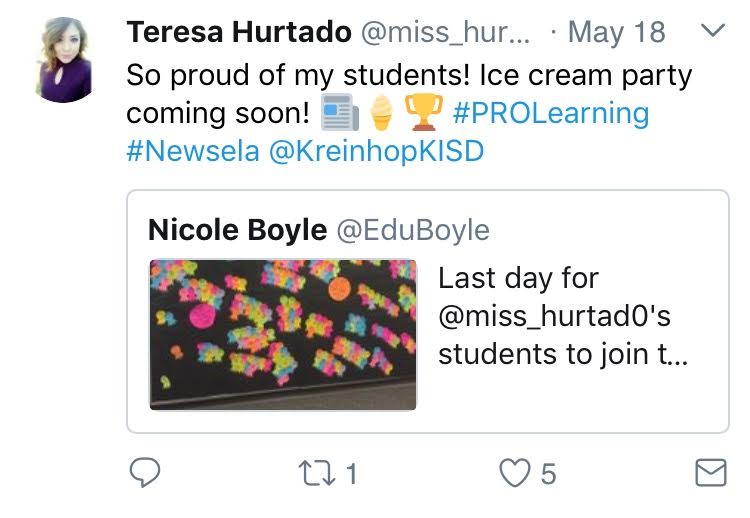The height and width of the screenshot is (518, 750).
Task: Like the tweet with the heart icon
Action: pyautogui.click(x=514, y=472)
